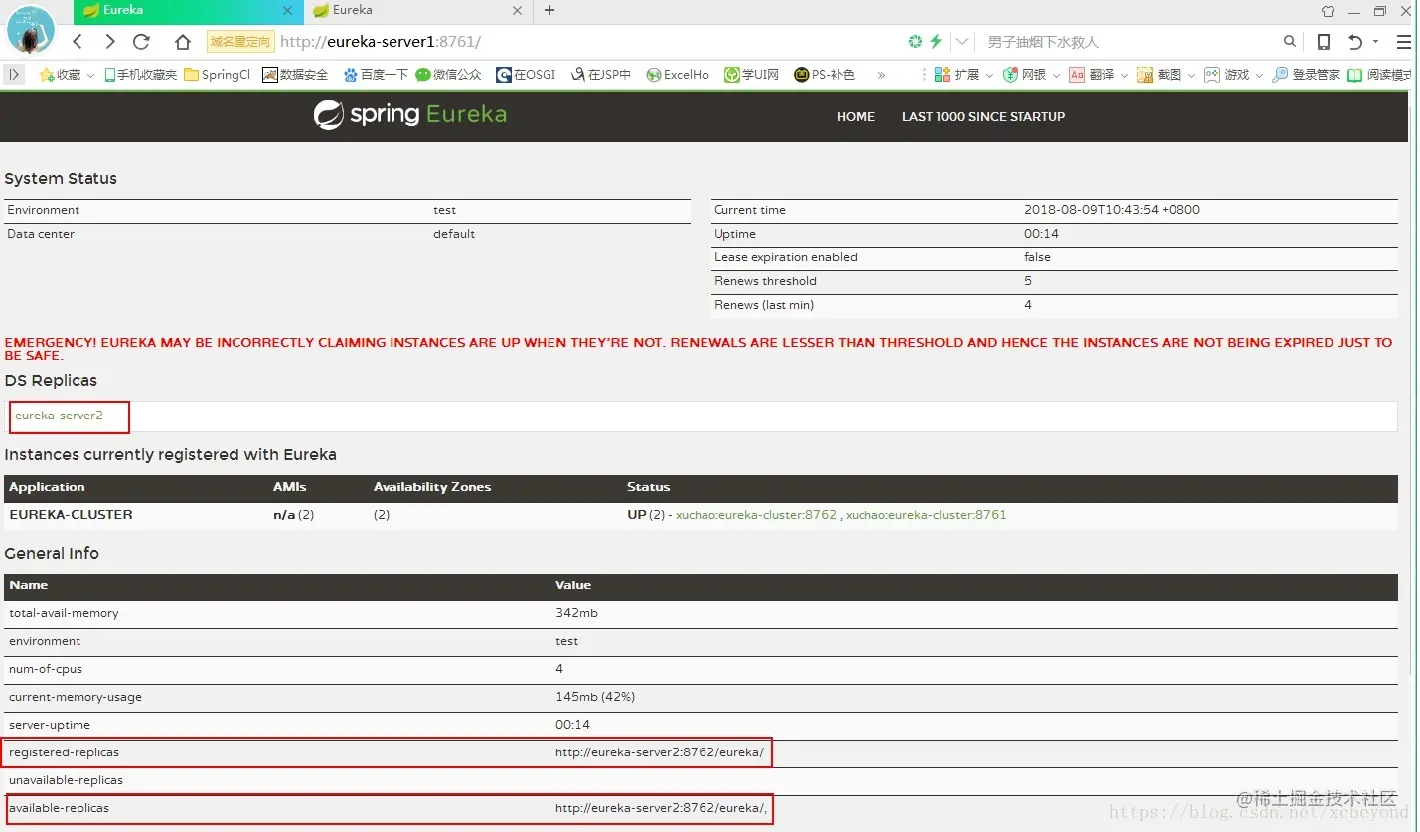Close the second Eureka tab
Image resolution: width=1420 pixels, height=832 pixels.
[518, 11]
